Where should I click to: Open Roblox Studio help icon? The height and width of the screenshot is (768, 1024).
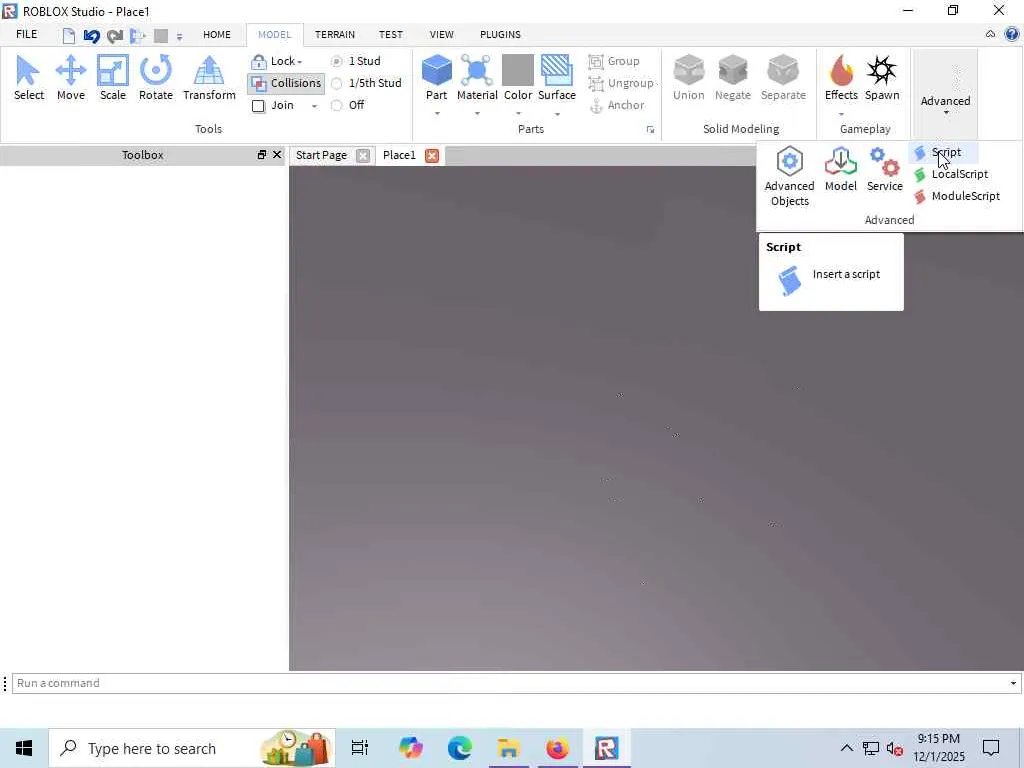click(1012, 35)
